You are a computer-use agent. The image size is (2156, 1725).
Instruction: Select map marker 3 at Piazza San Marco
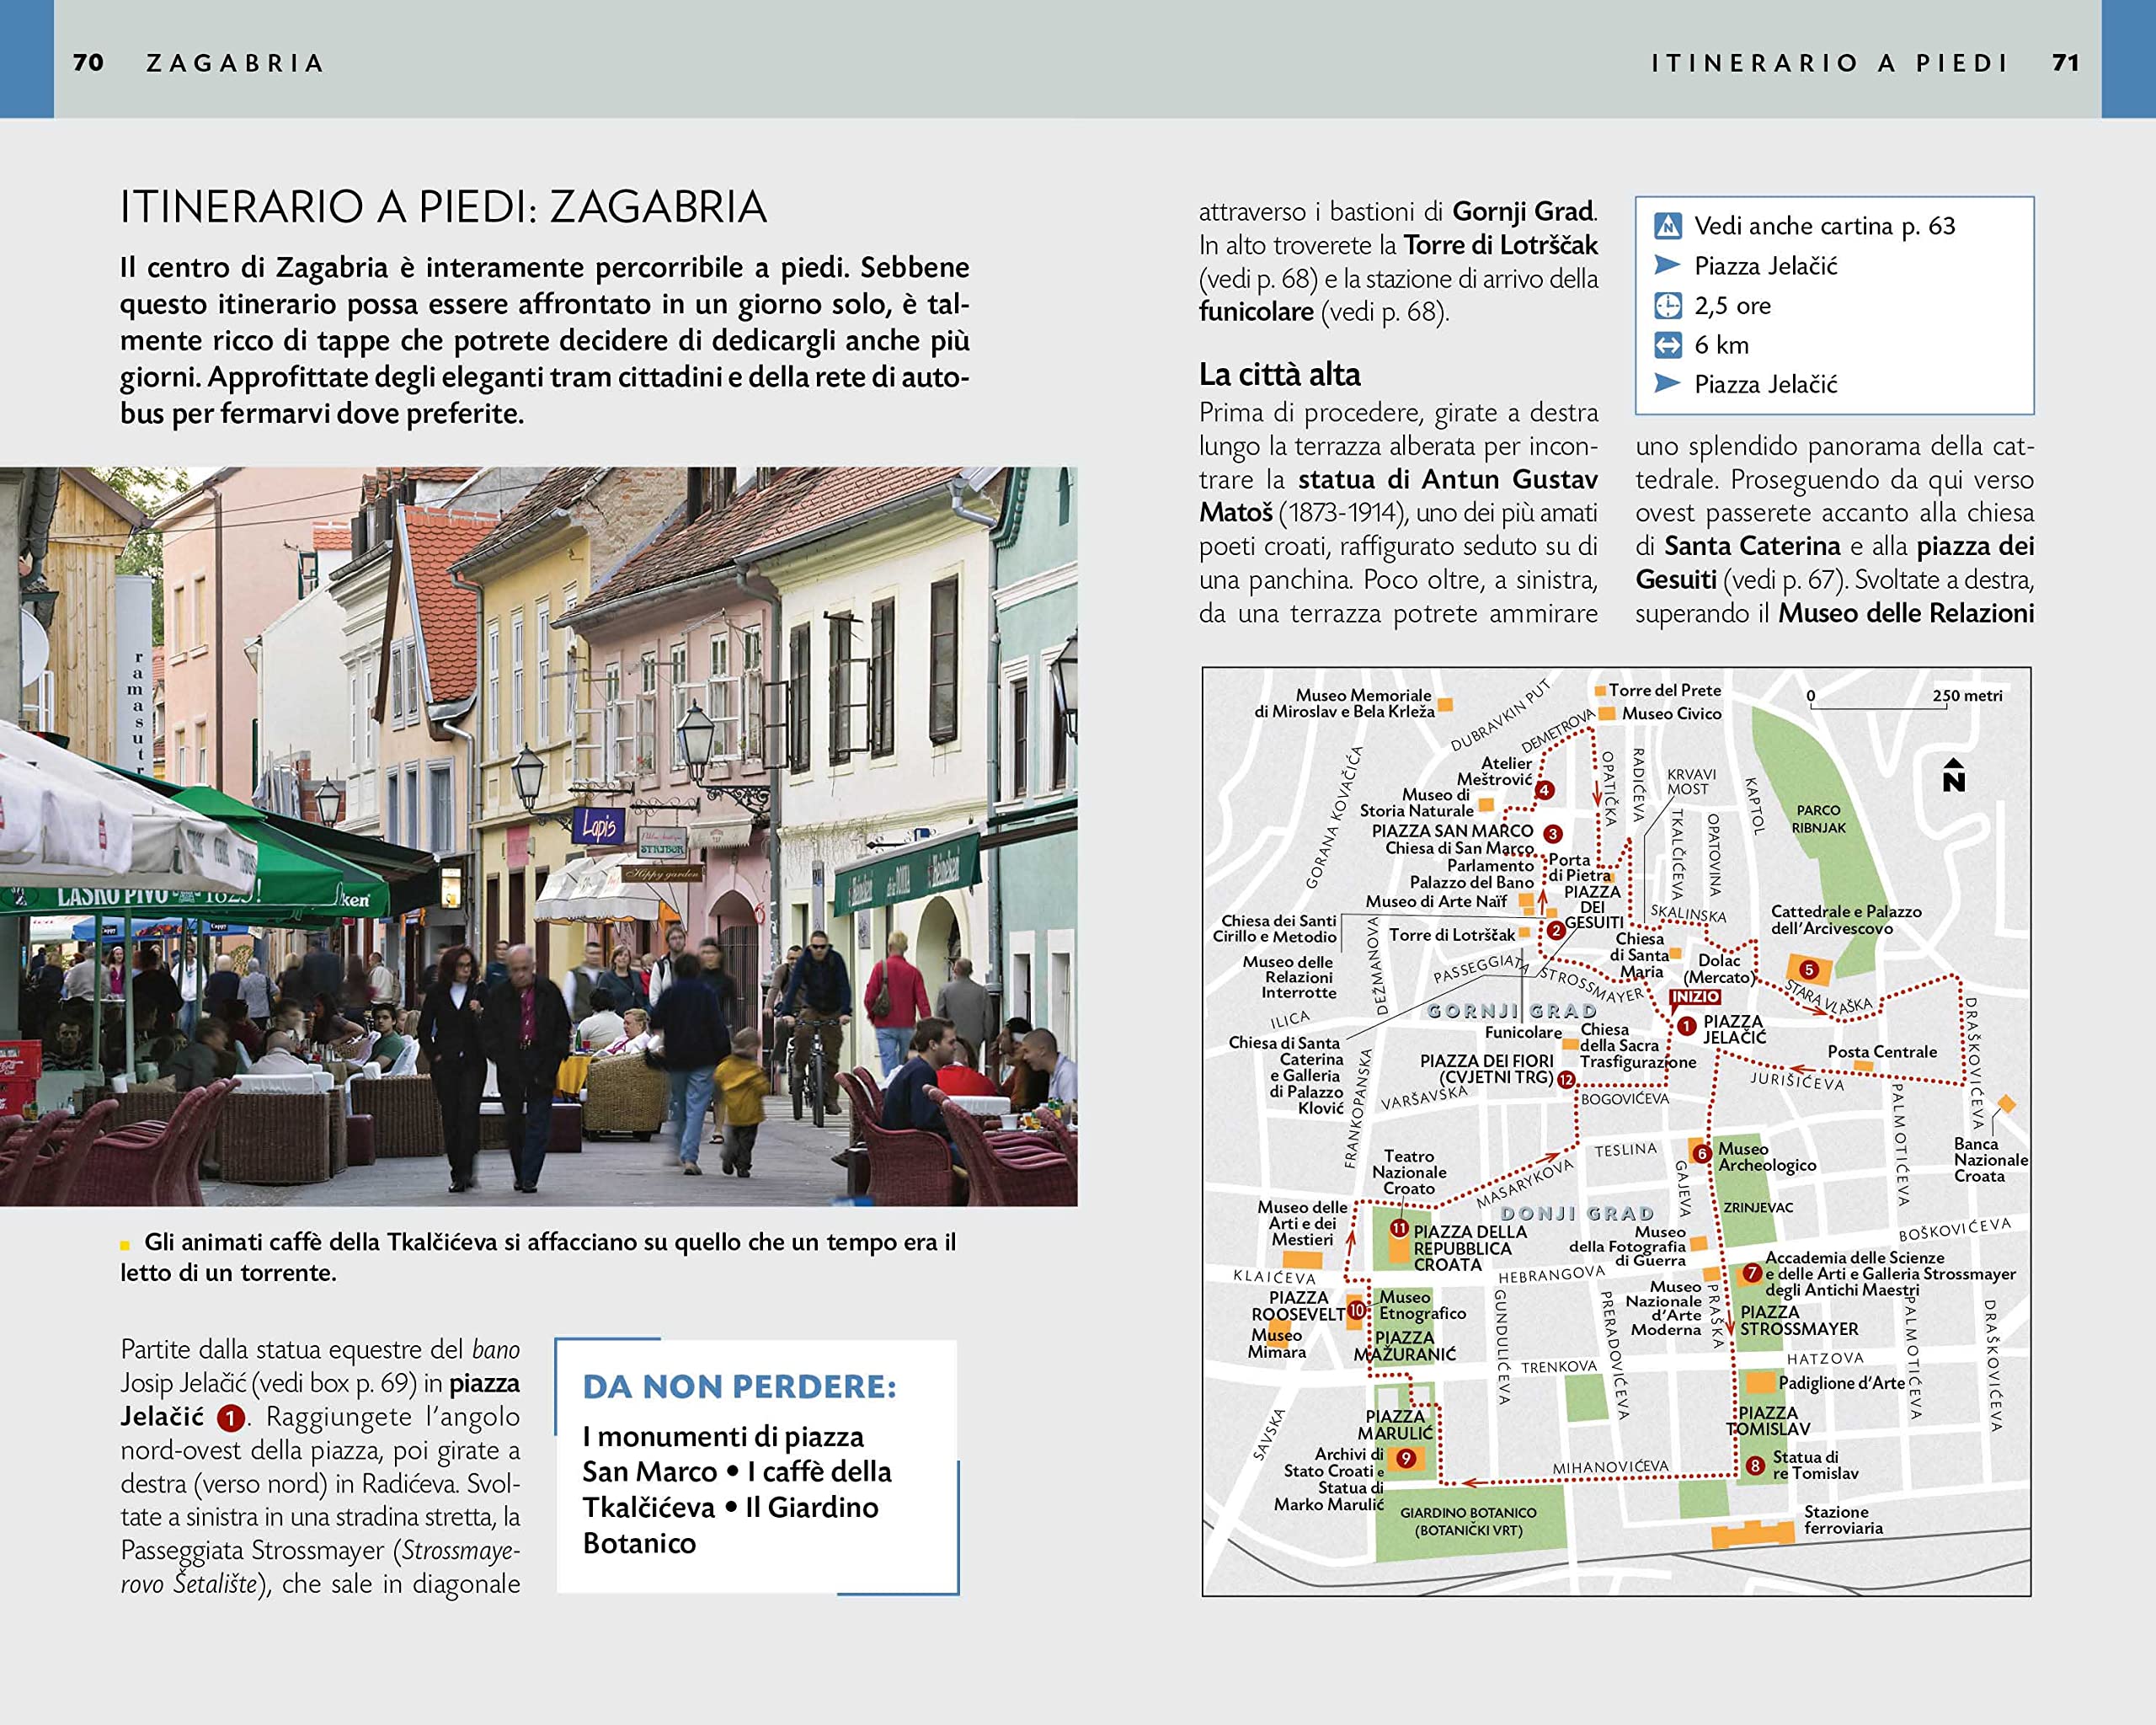[1552, 833]
